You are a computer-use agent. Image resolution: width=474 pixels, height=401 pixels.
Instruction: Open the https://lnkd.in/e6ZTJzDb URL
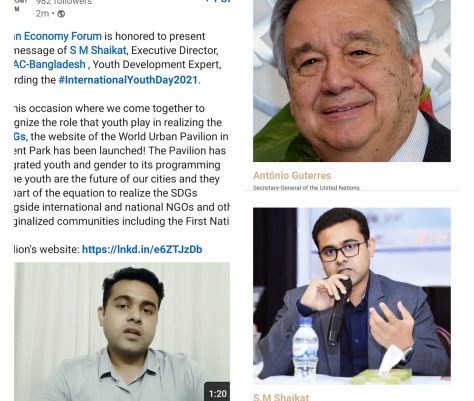142,249
